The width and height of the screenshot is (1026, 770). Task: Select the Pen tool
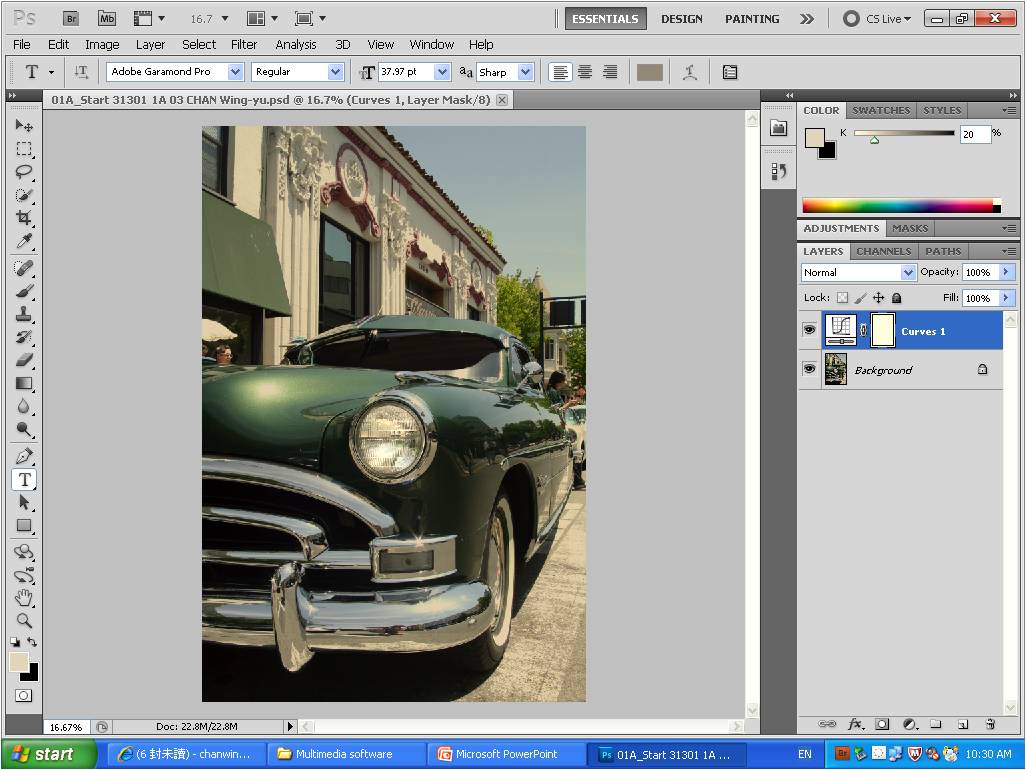click(x=24, y=456)
